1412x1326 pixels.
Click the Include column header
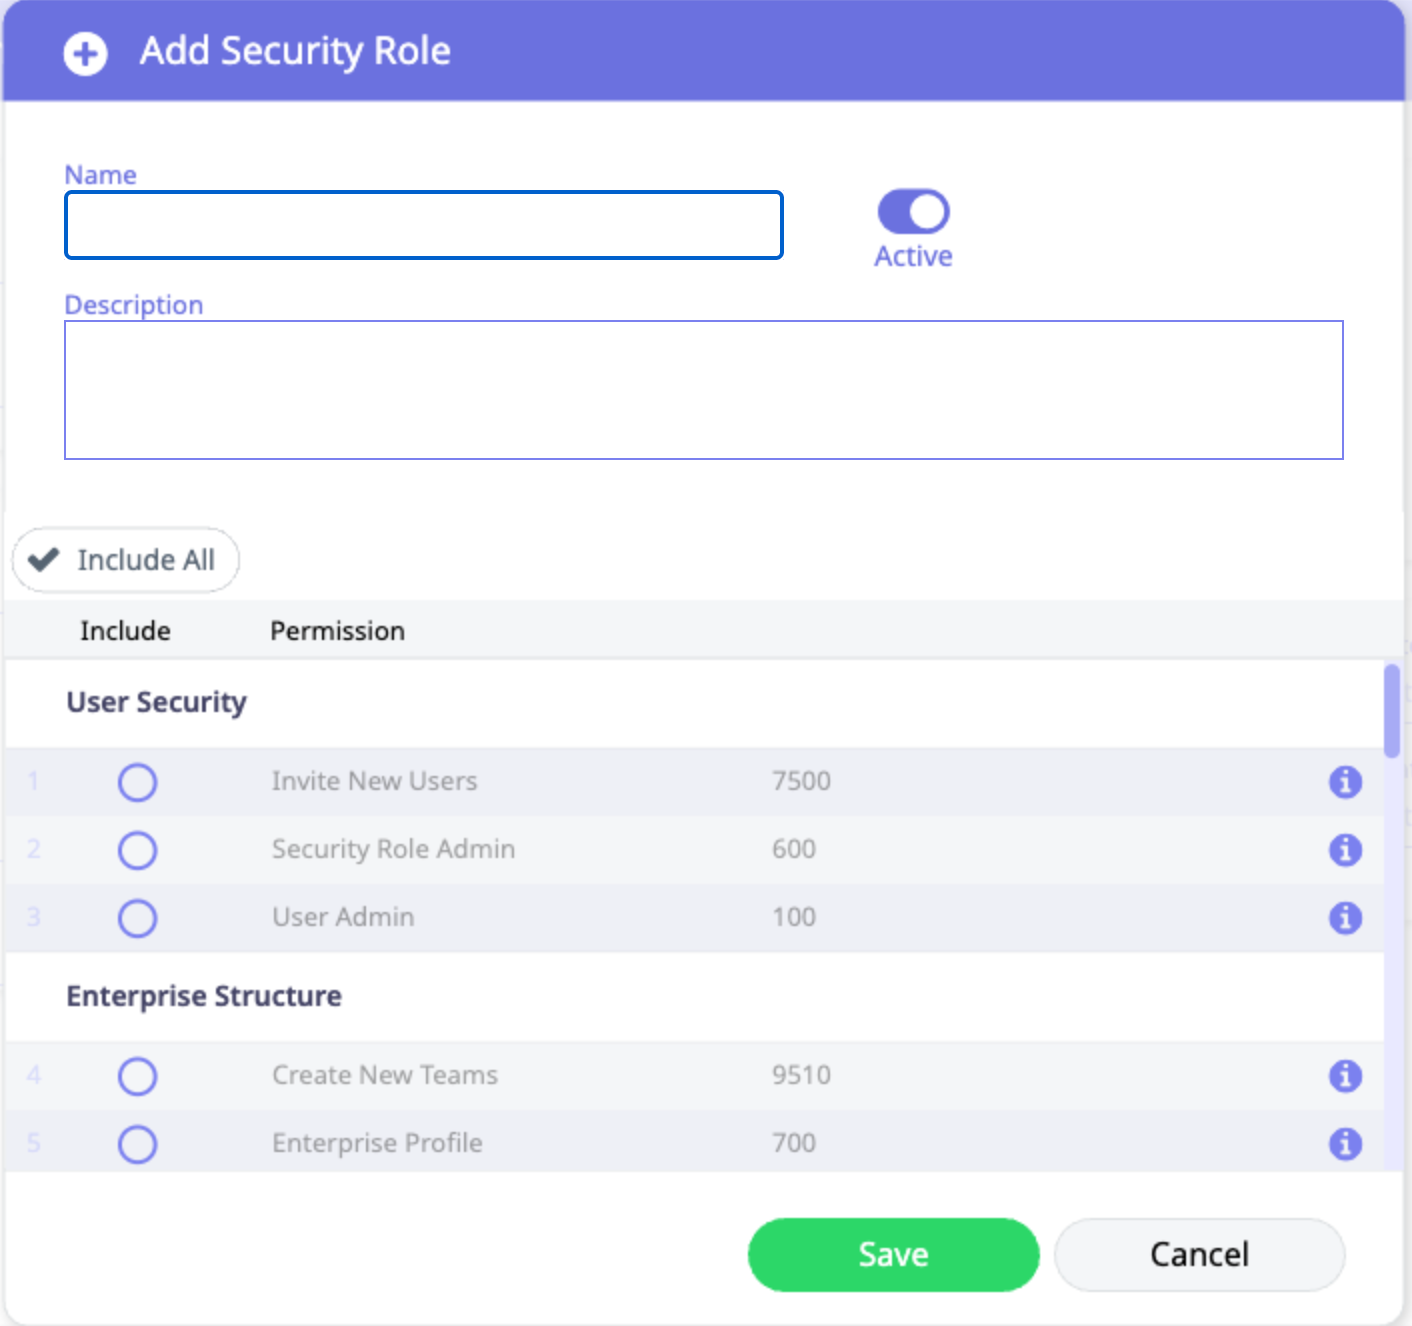[125, 631]
